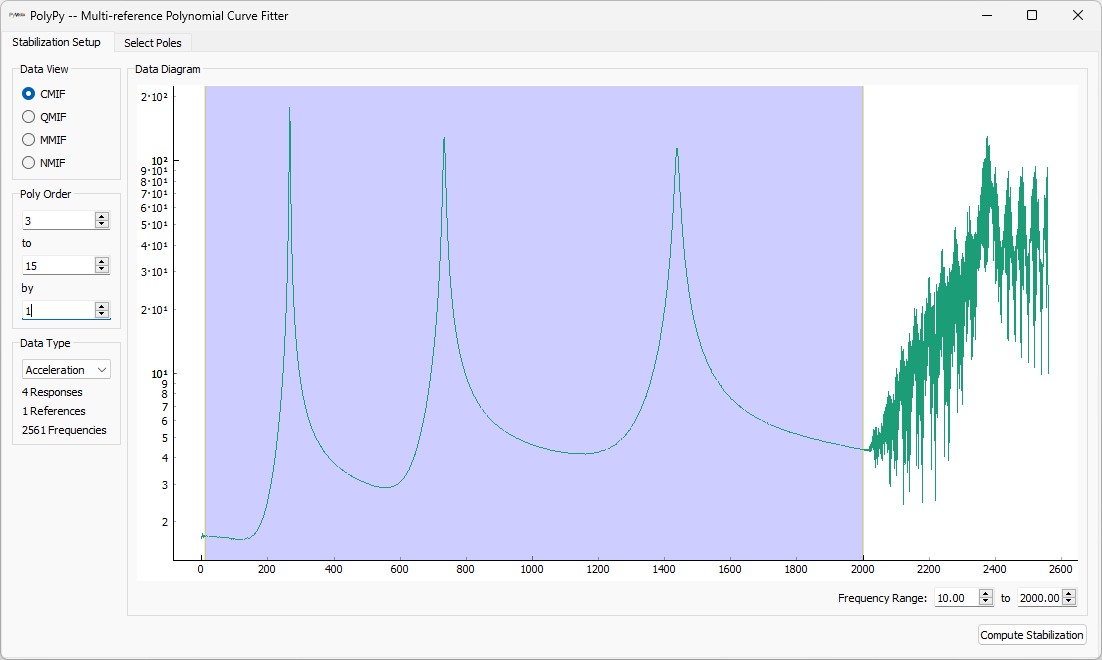The height and width of the screenshot is (660, 1102).
Task: Select the MMIF data view option
Action: pos(30,139)
